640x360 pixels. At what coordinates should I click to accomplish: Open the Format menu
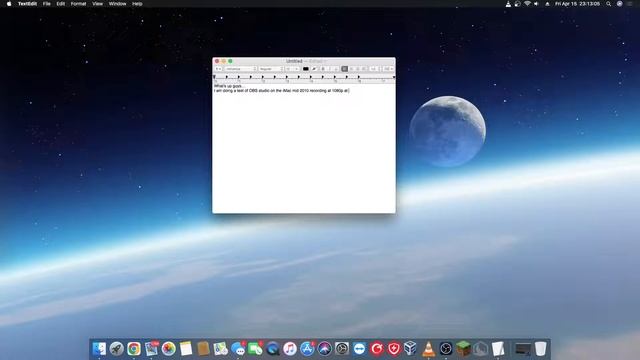point(78,4)
